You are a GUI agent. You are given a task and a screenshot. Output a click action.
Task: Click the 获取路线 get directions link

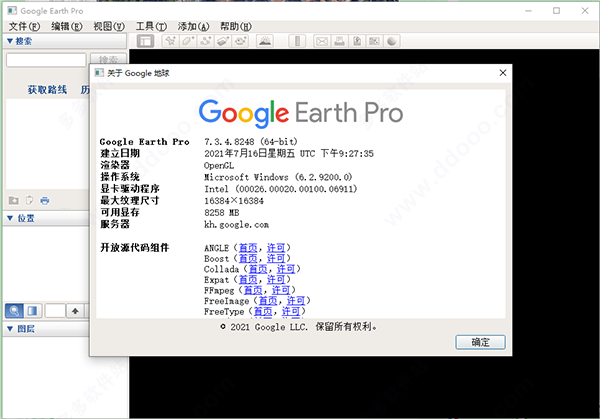tap(47, 90)
